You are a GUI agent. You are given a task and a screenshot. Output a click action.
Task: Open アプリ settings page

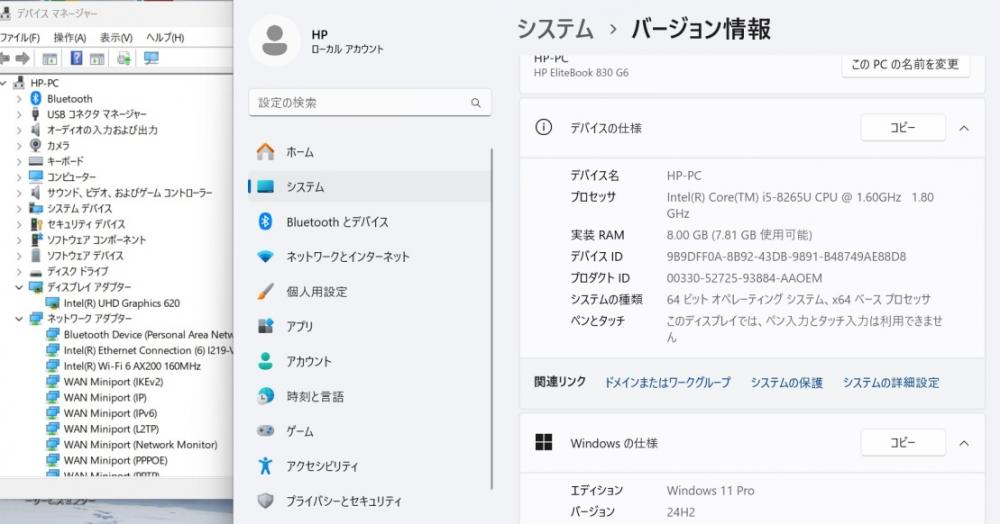[370, 326]
